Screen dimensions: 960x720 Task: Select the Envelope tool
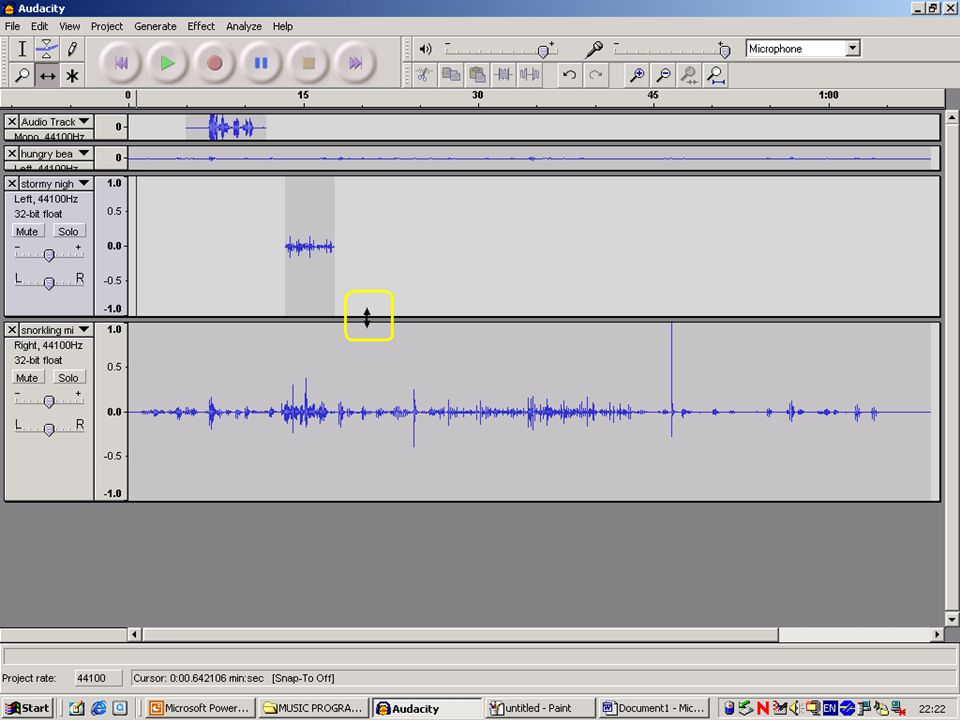pyautogui.click(x=47, y=48)
